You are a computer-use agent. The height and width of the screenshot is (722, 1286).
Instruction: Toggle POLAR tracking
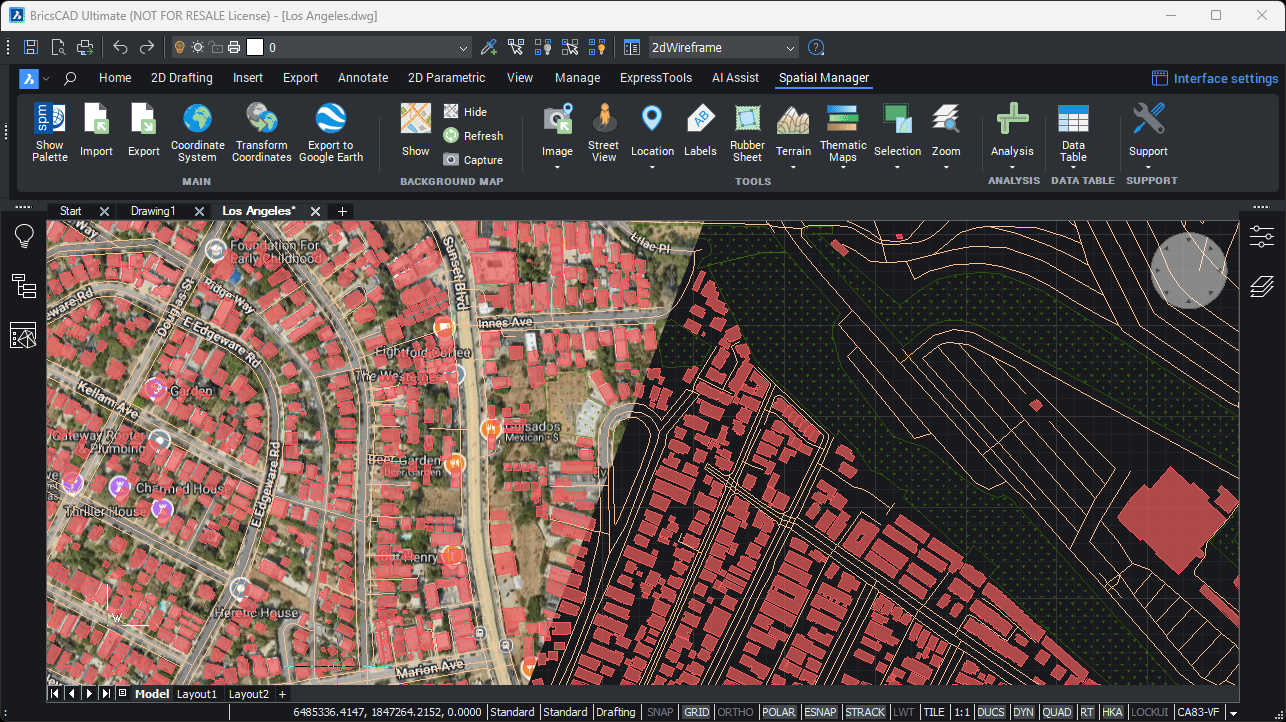(x=779, y=712)
